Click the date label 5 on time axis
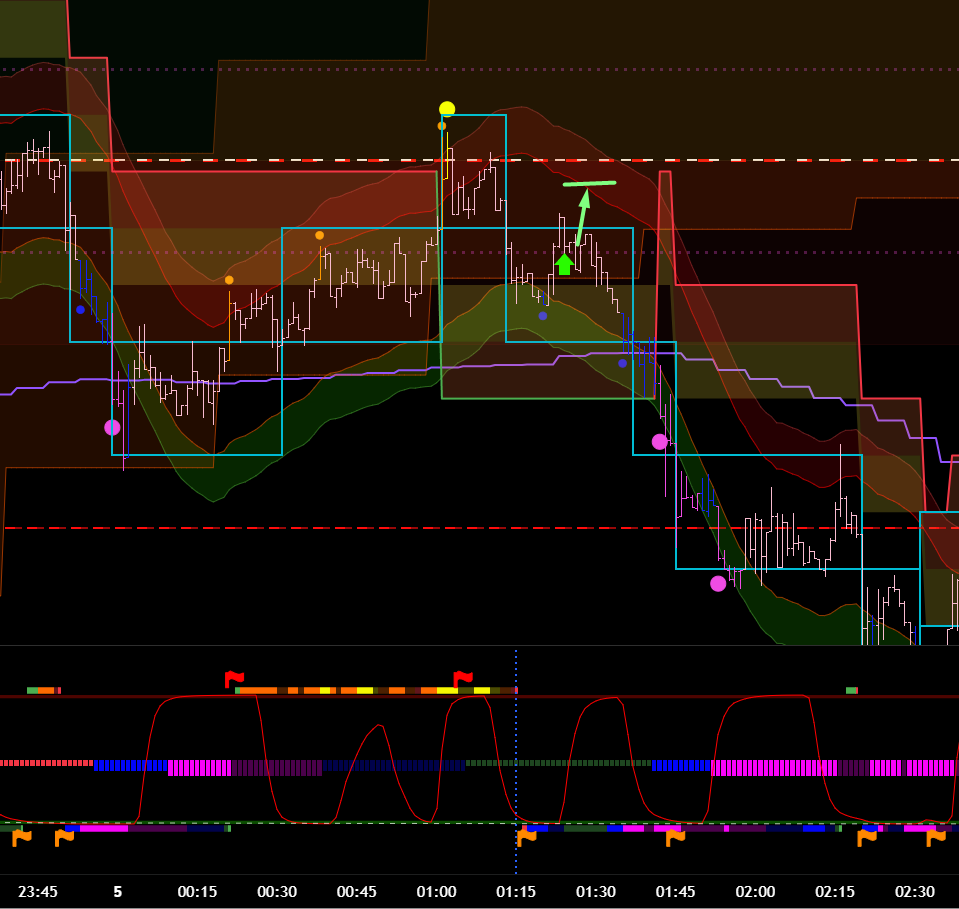Image resolution: width=959 pixels, height=909 pixels. [x=117, y=892]
